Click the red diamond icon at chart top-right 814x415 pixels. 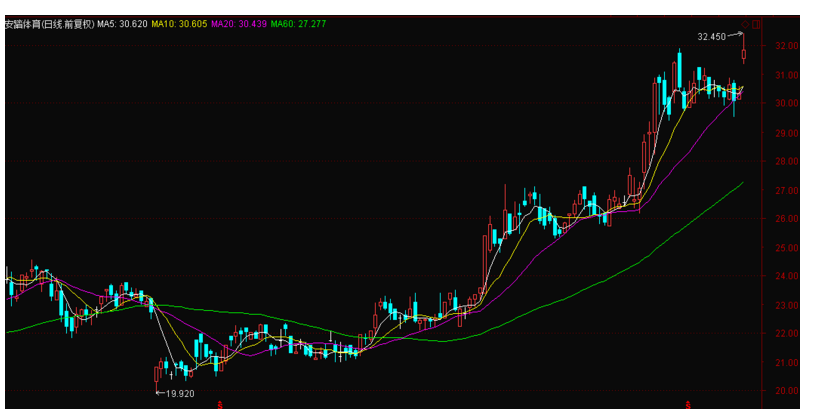click(x=745, y=24)
